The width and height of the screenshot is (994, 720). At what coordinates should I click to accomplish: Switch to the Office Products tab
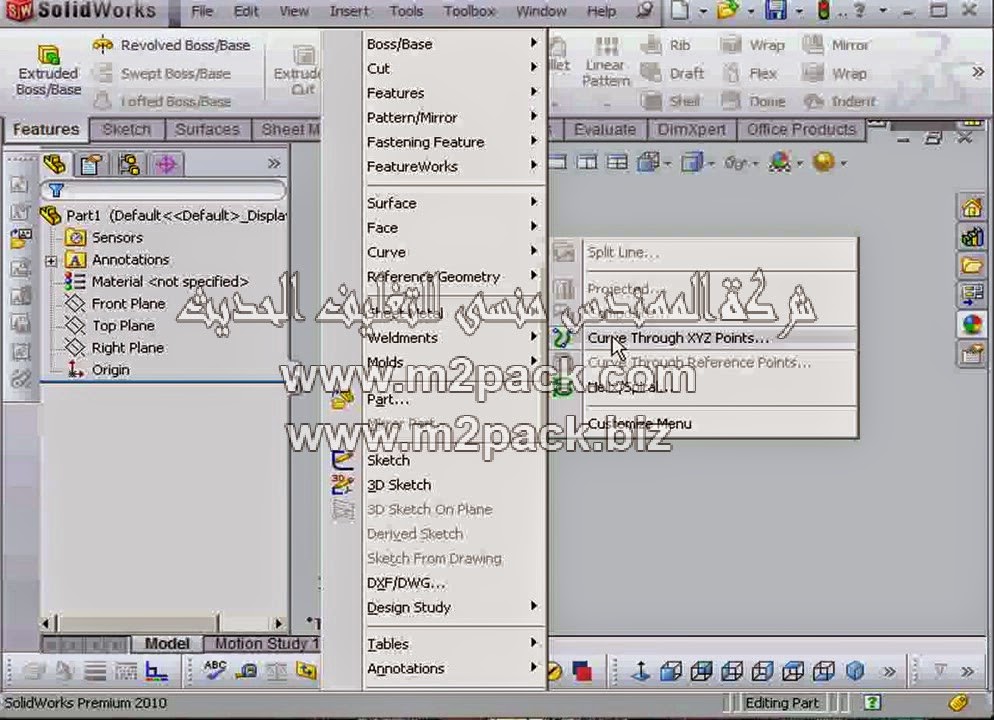(801, 129)
